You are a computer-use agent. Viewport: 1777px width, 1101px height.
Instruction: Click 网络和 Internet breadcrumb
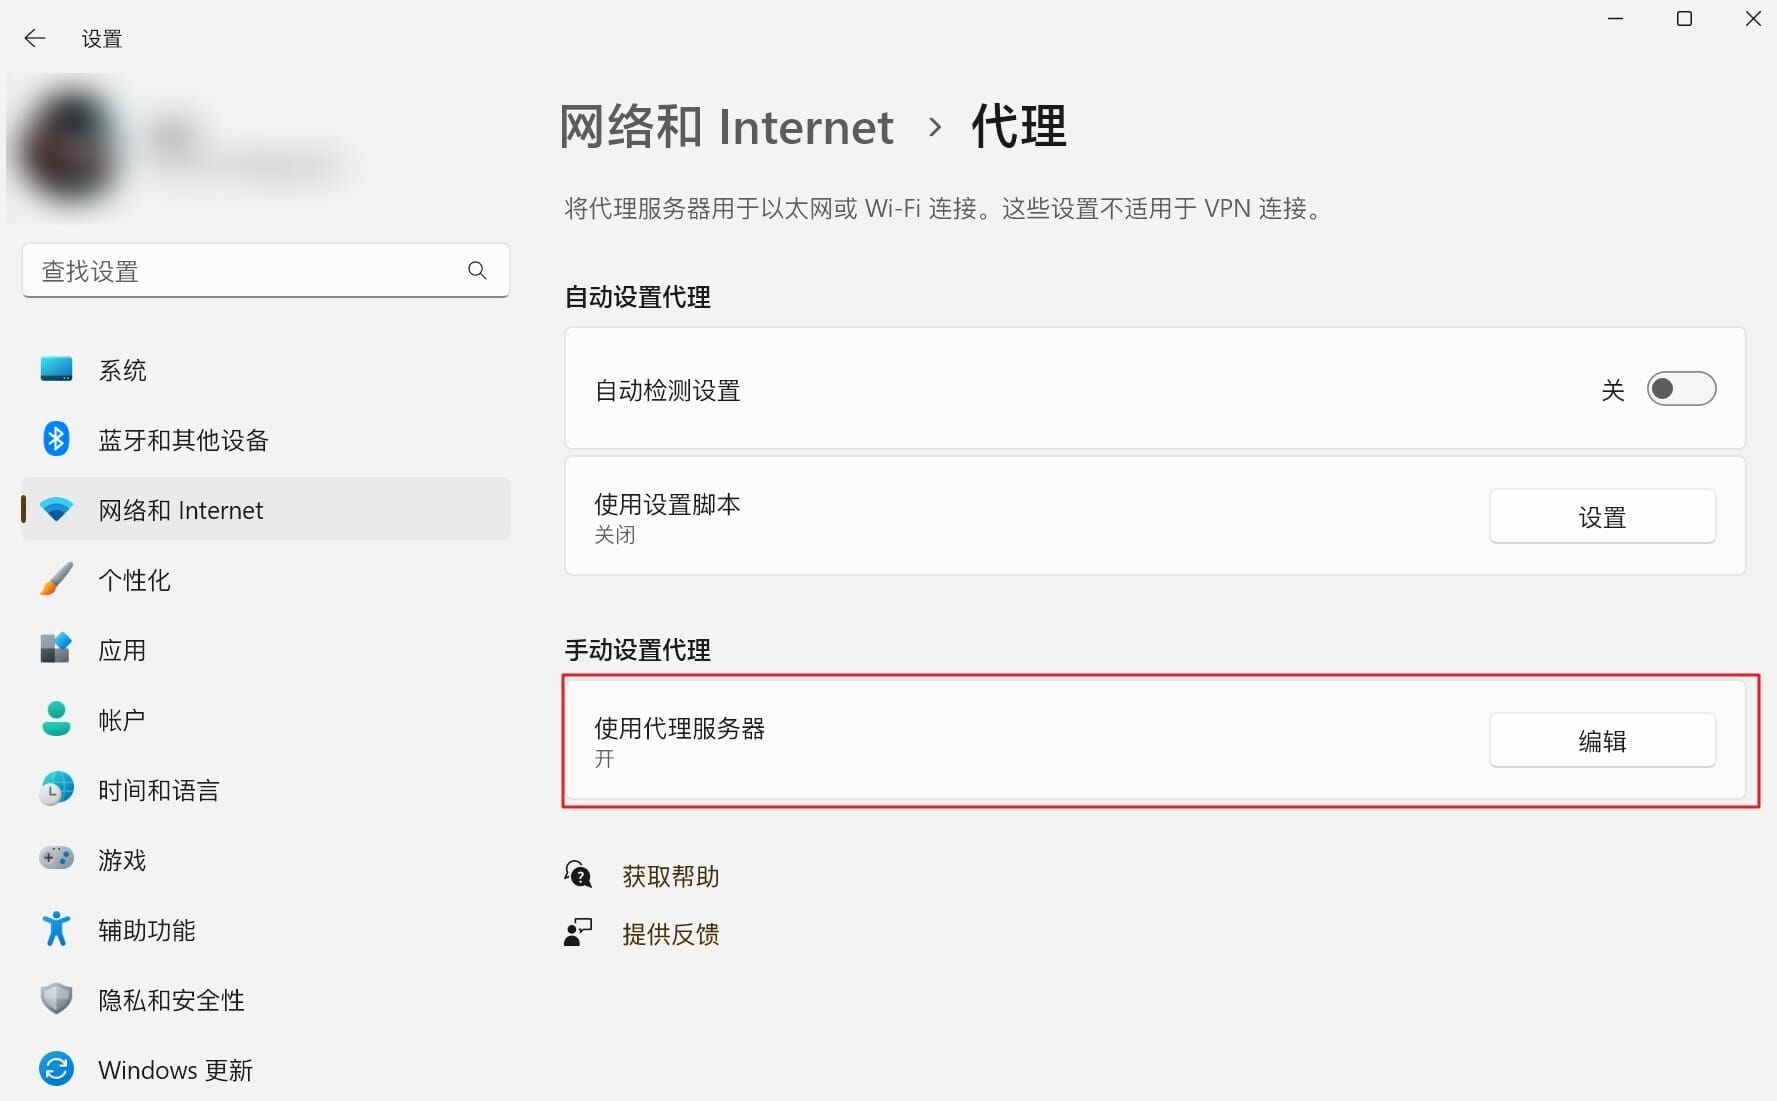click(726, 127)
